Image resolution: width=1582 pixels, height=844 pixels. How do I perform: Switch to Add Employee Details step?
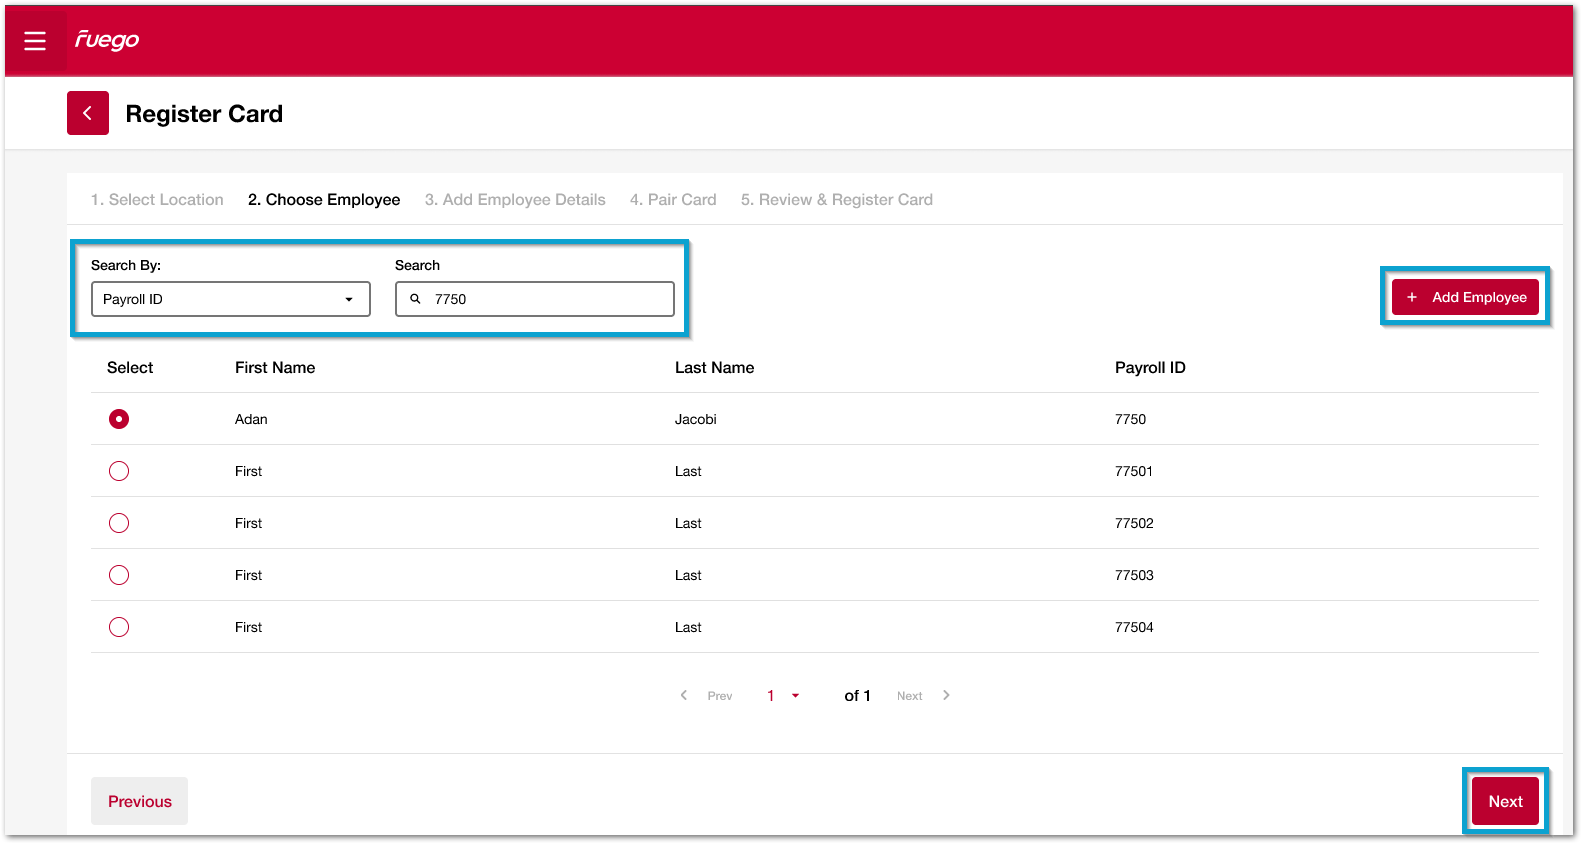pos(515,200)
